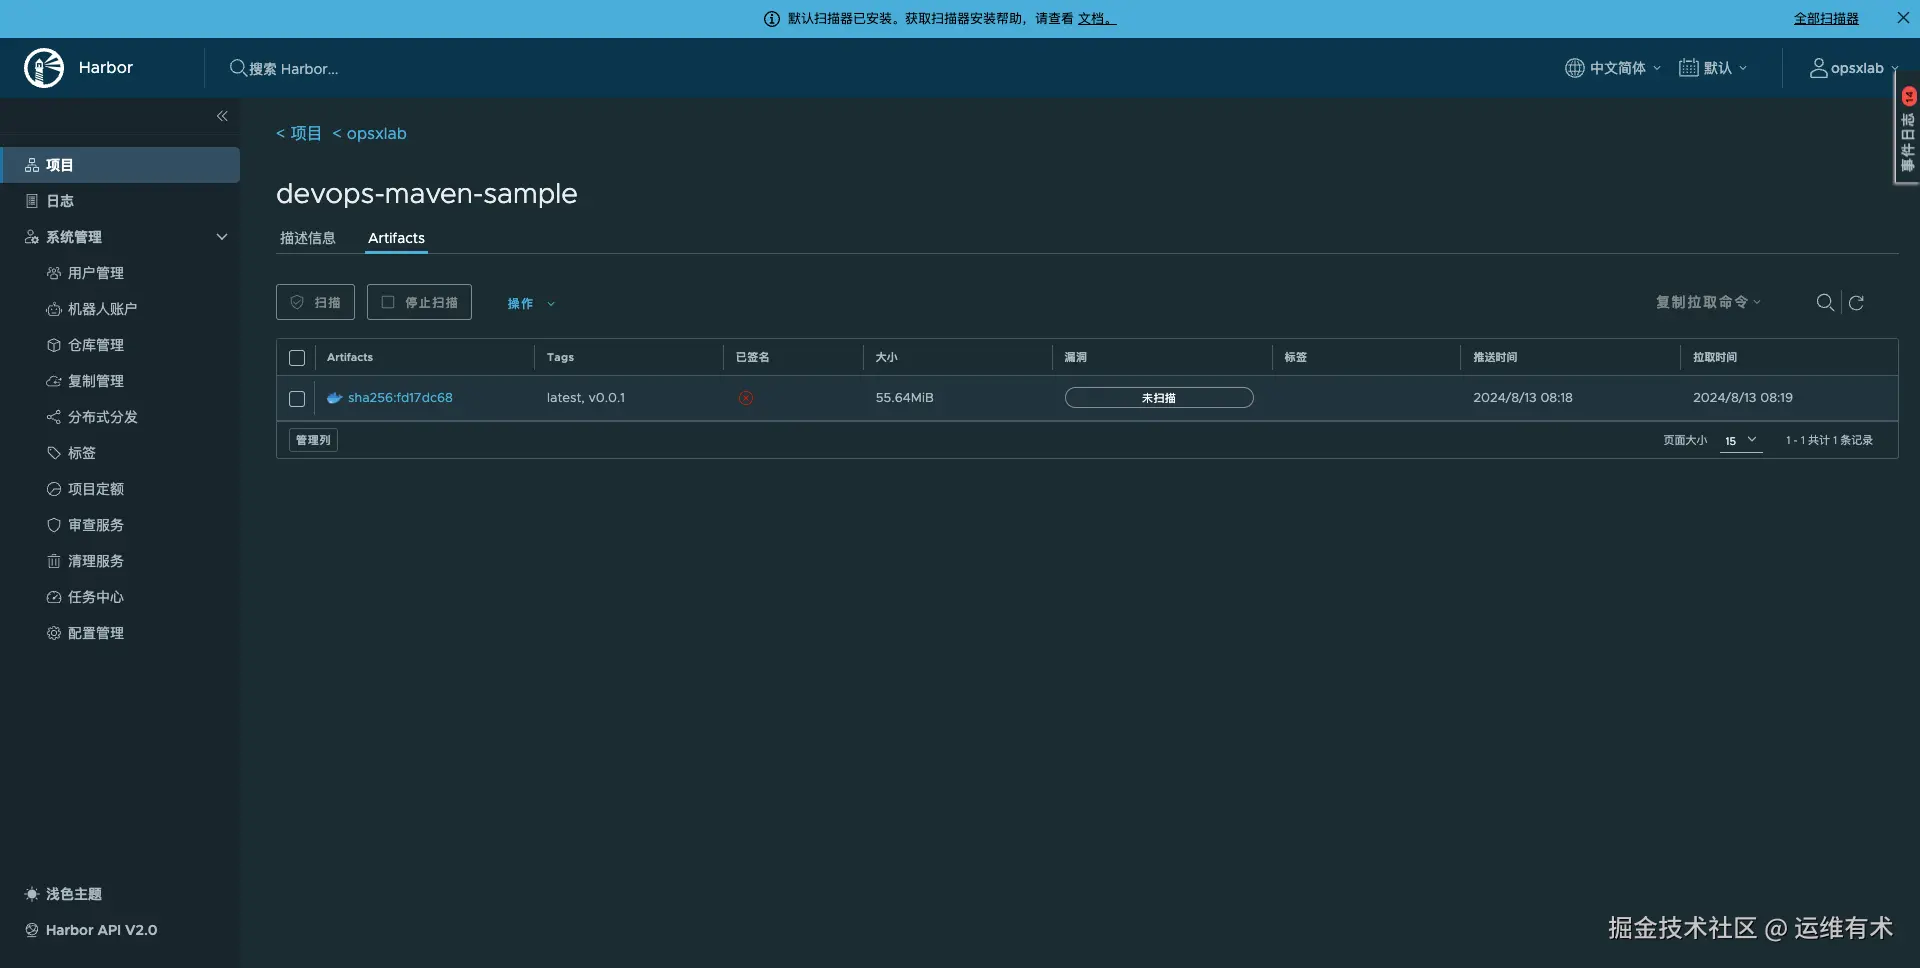Collapse the 系统管理 section
The width and height of the screenshot is (1920, 968).
pos(221,236)
